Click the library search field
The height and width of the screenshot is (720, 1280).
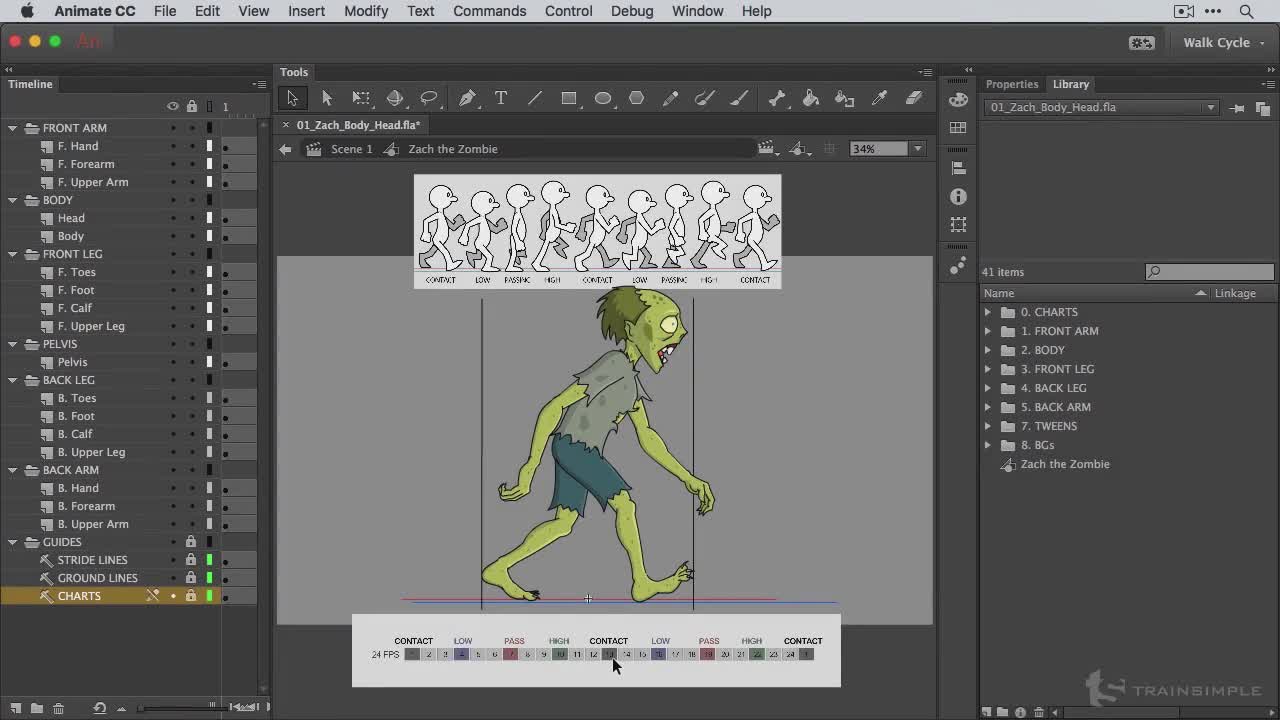[1210, 271]
